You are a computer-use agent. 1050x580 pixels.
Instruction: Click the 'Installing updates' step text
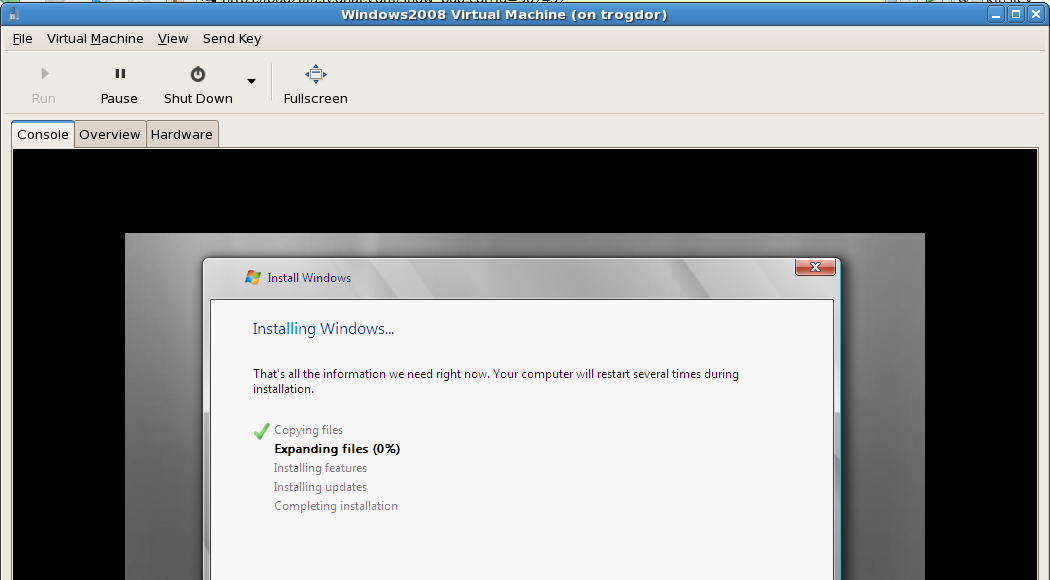320,487
